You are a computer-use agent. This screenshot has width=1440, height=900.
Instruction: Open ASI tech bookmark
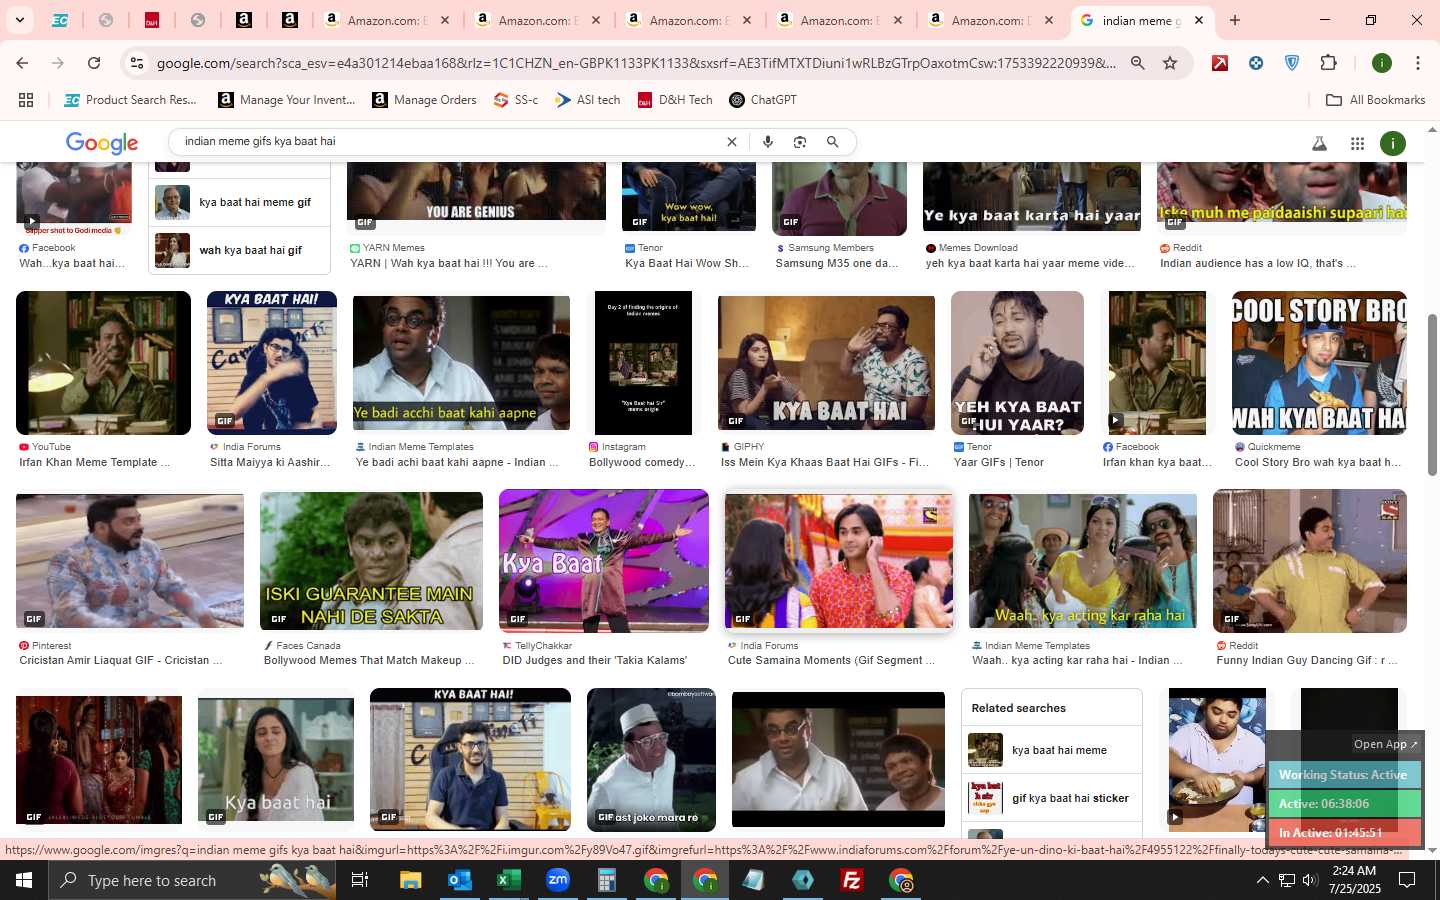(588, 100)
